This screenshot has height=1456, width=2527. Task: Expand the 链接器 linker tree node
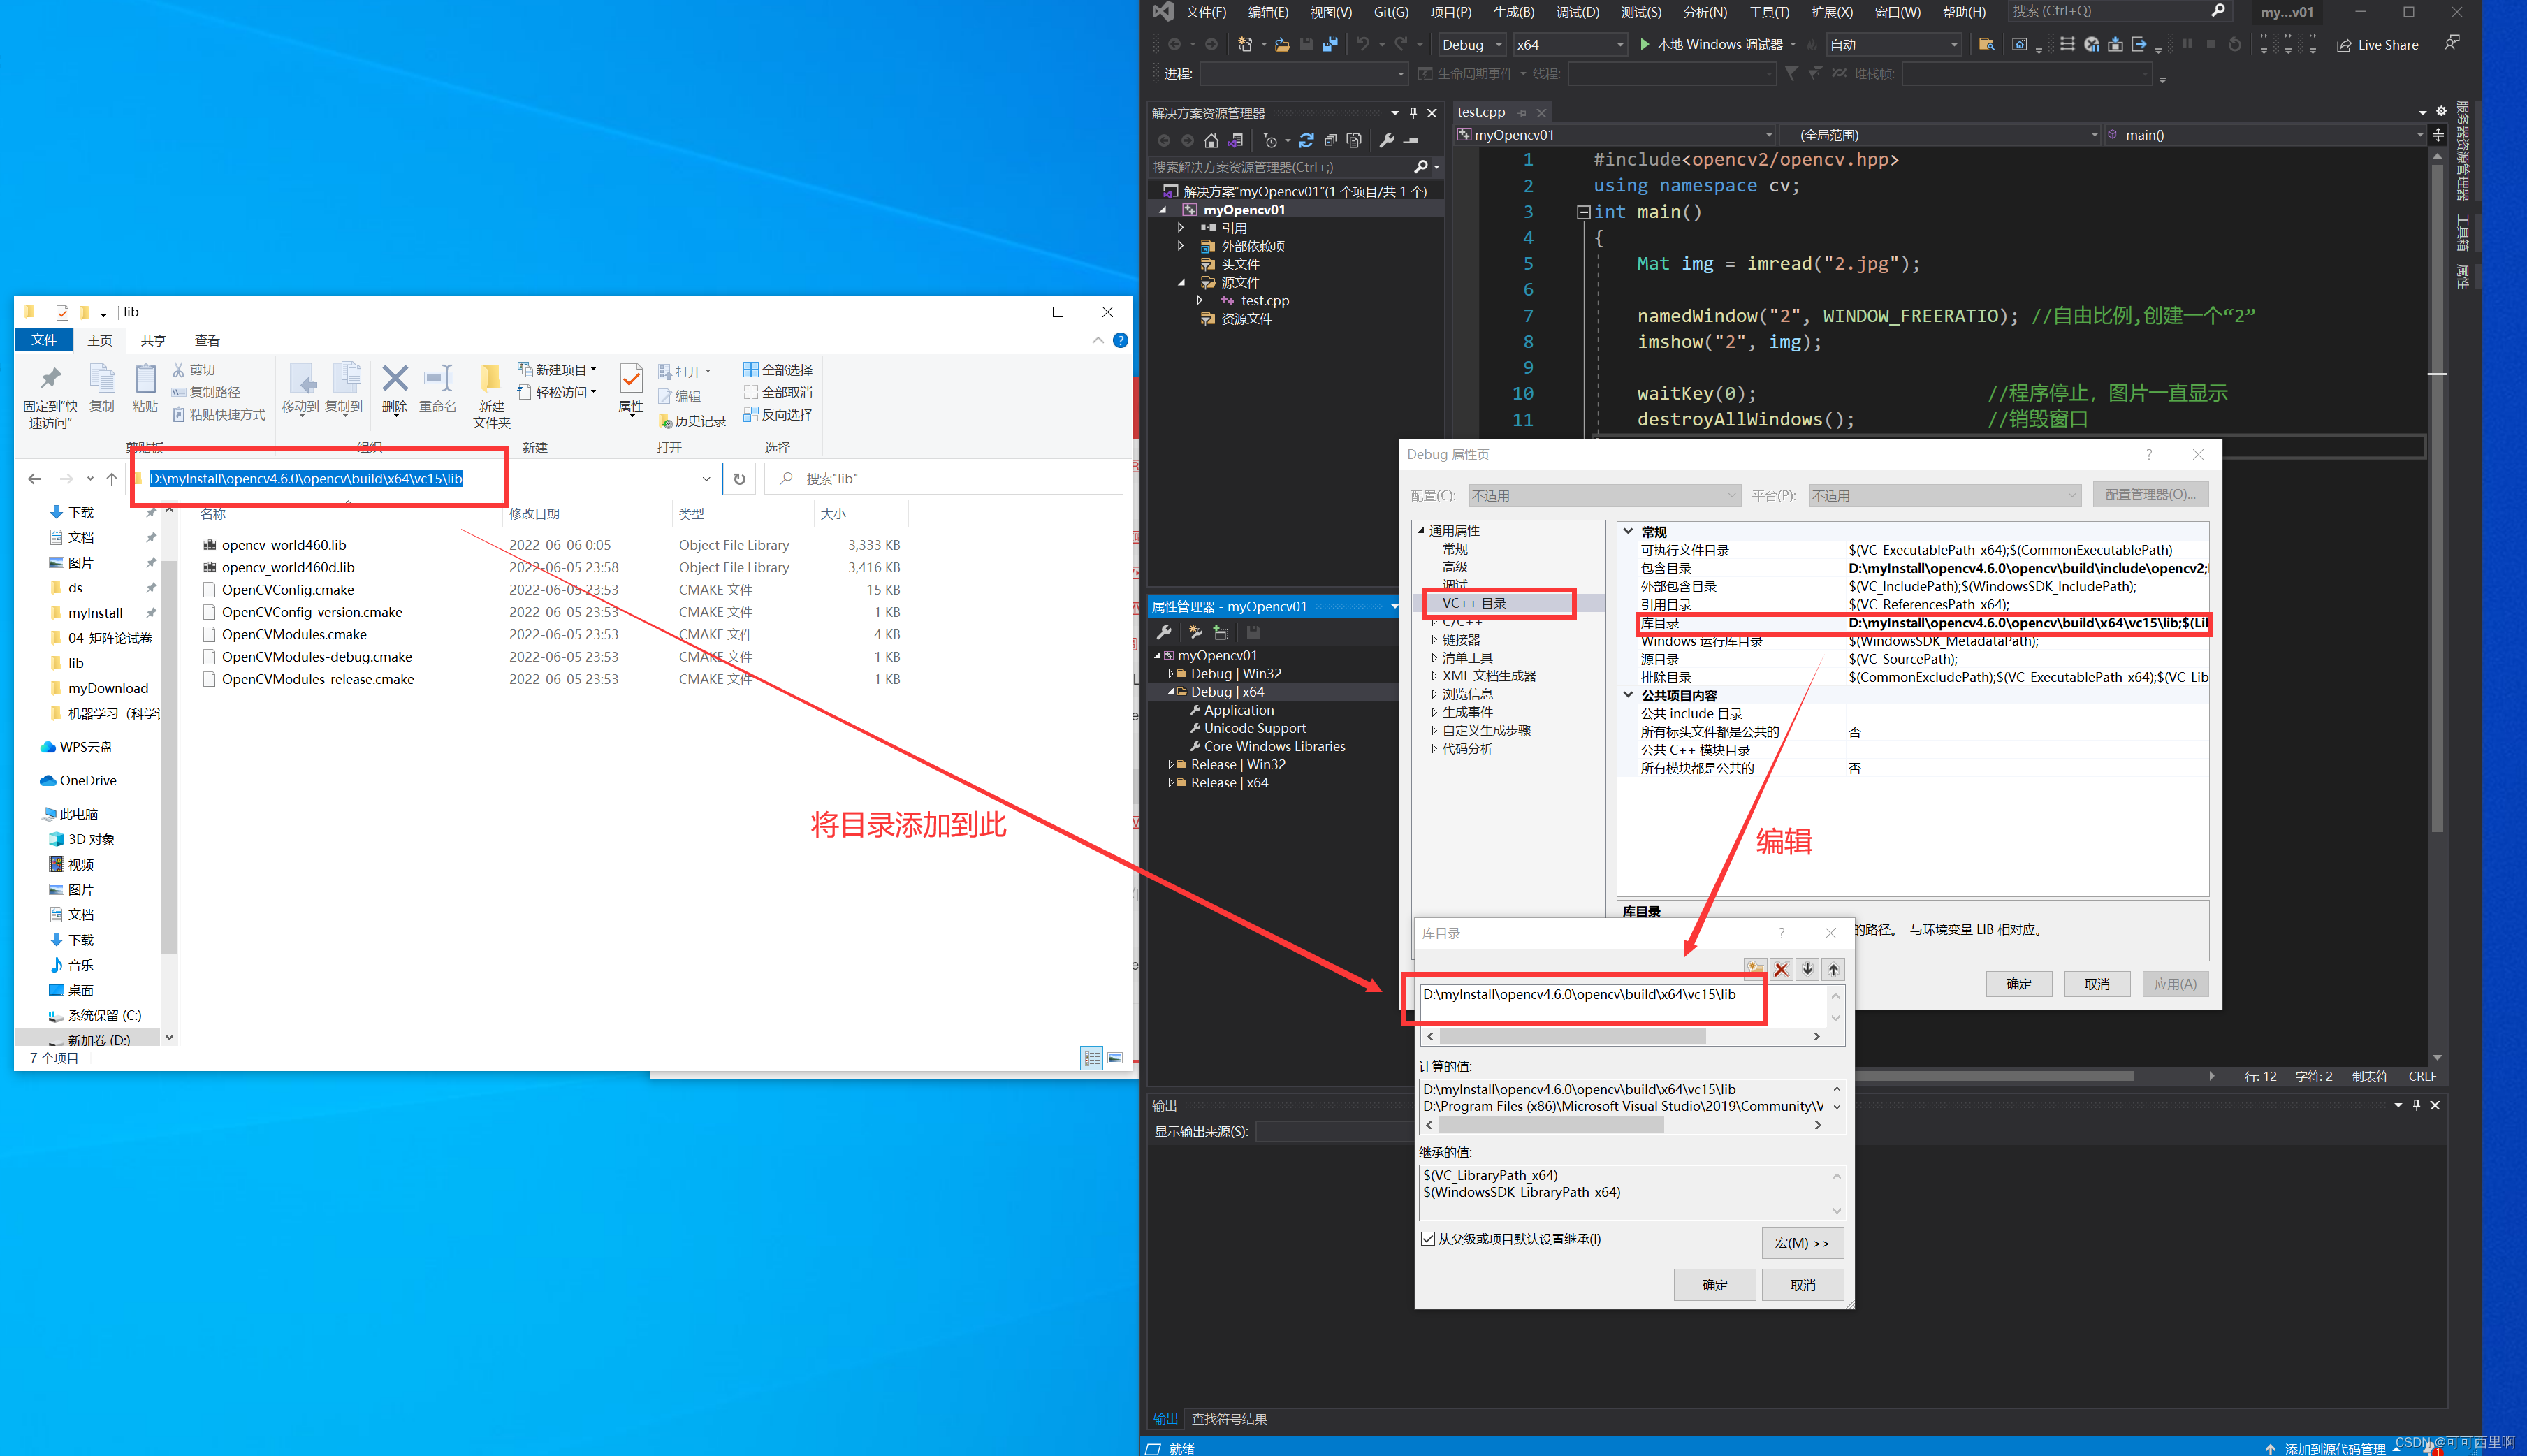[1434, 640]
